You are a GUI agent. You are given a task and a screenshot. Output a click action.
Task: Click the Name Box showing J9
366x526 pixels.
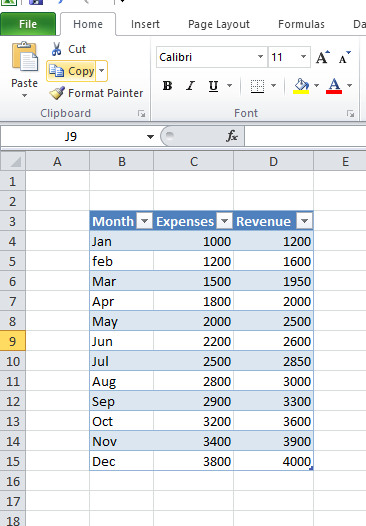[72, 137]
